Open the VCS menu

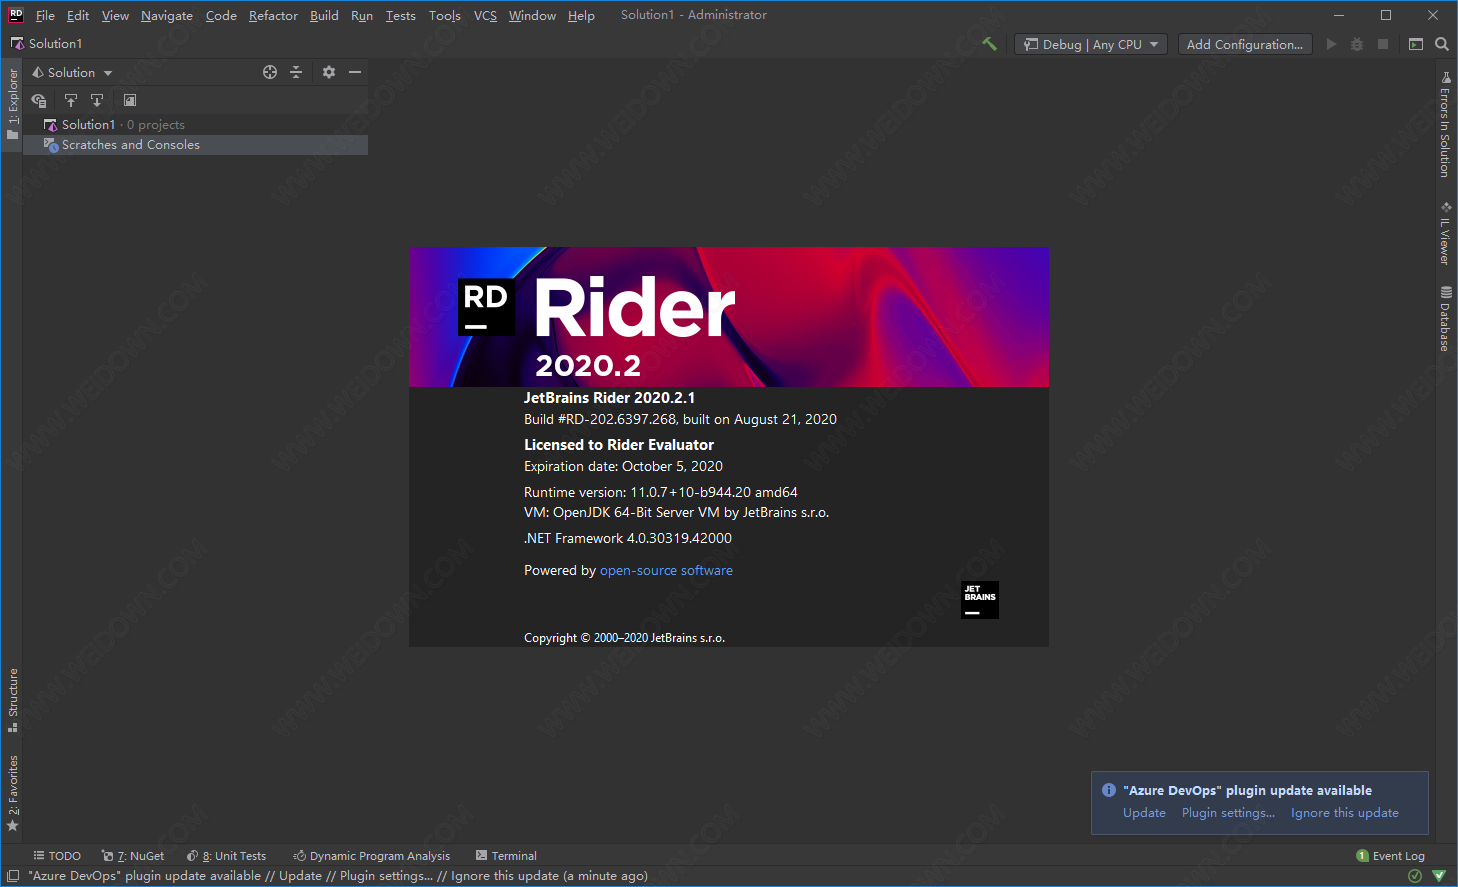click(485, 15)
